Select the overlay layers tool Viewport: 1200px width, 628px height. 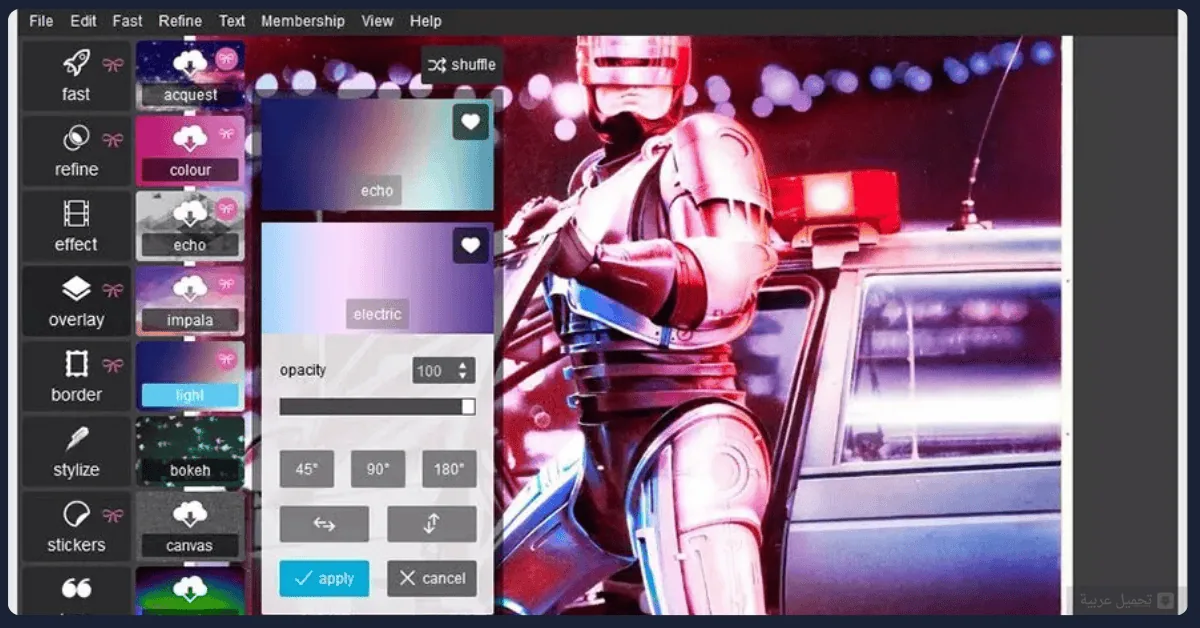click(76, 301)
